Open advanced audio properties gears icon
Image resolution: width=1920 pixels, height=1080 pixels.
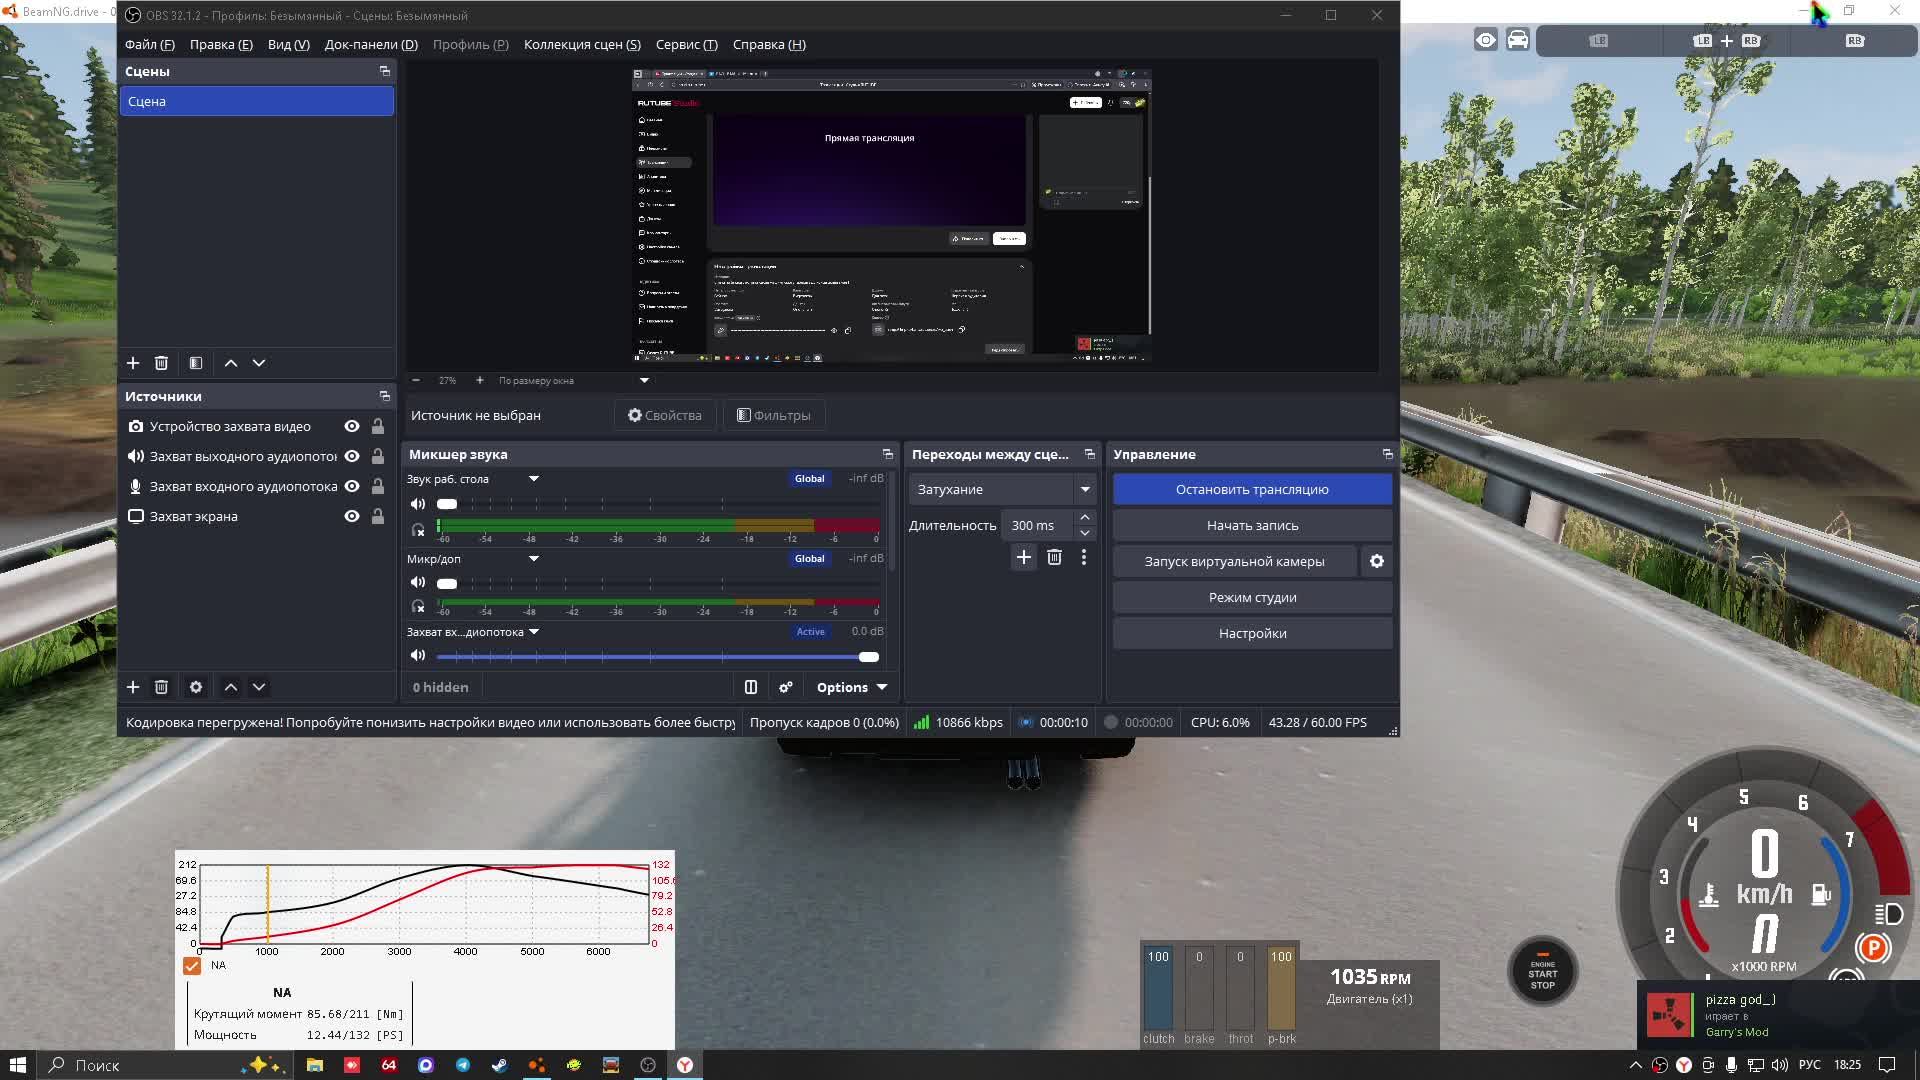click(x=786, y=687)
